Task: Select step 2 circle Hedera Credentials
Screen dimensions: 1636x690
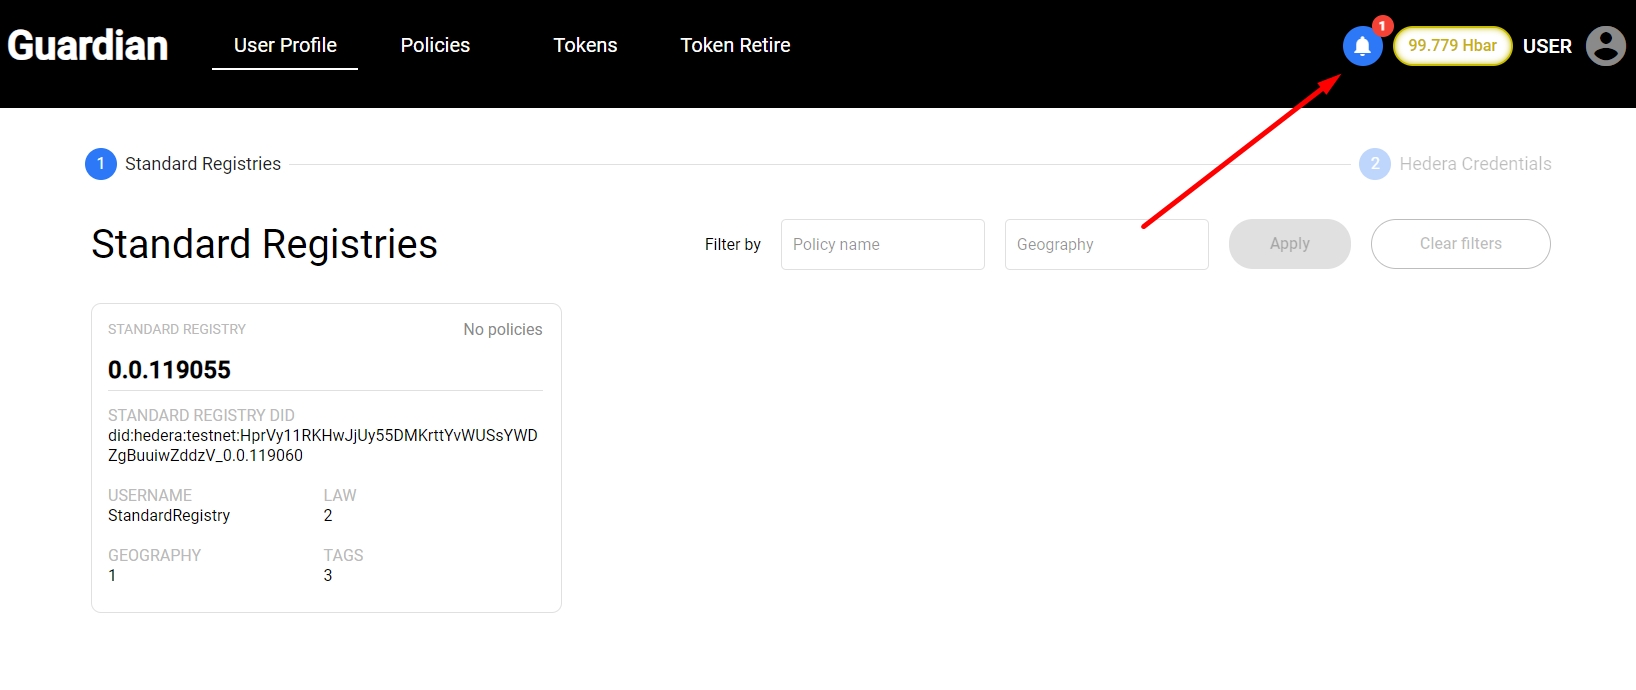Action: [x=1375, y=164]
